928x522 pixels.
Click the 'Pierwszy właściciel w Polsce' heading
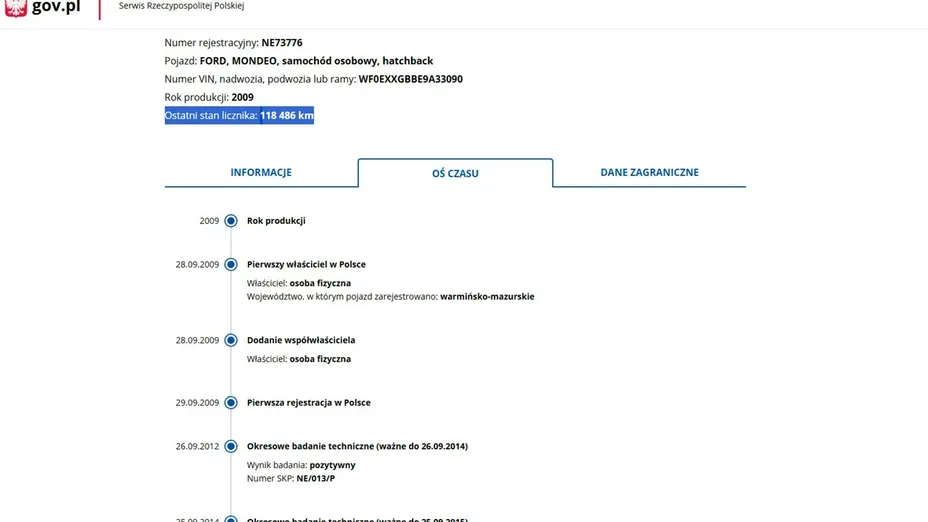(x=306, y=265)
